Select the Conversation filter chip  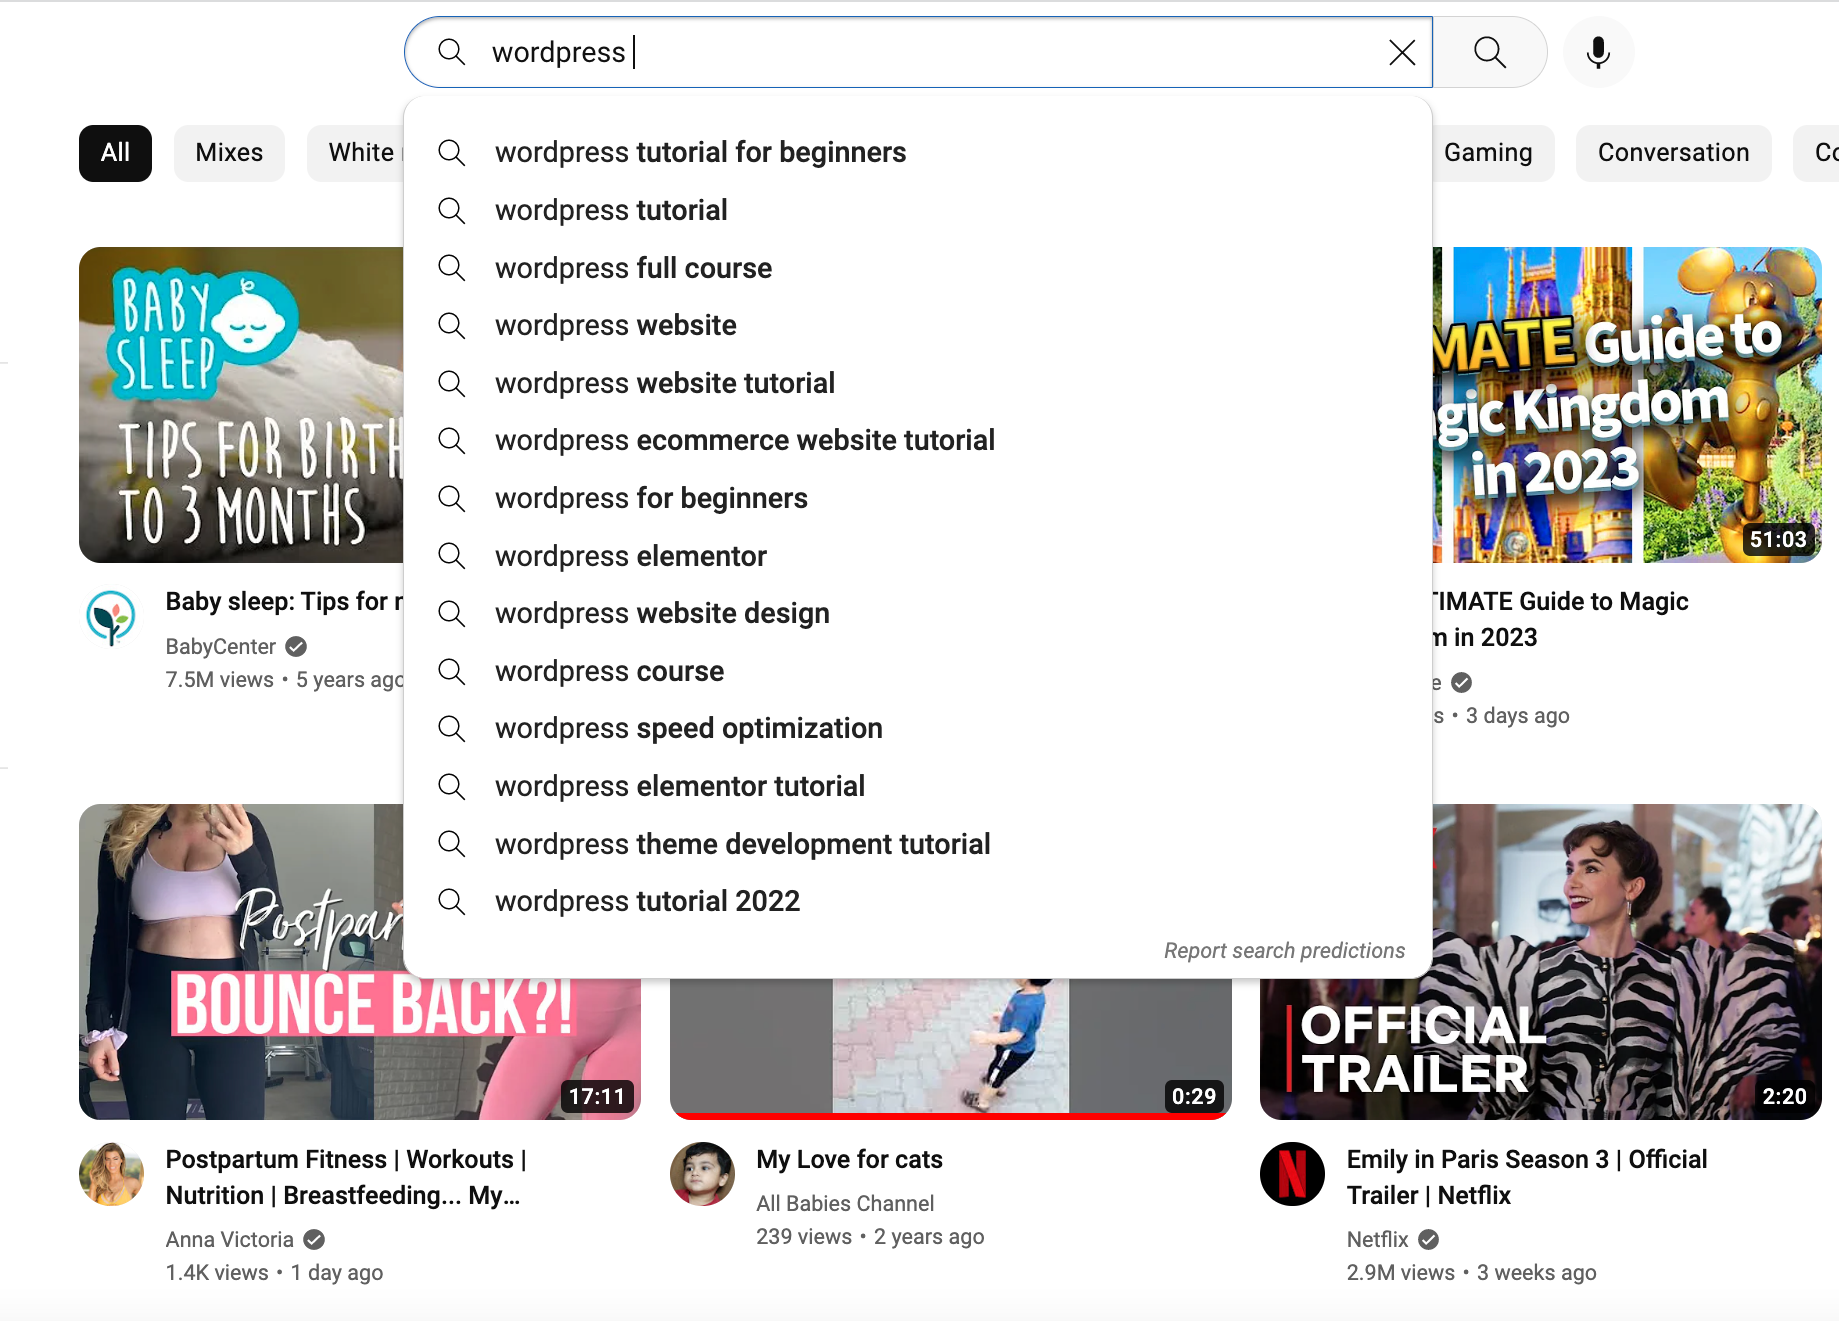(1673, 153)
